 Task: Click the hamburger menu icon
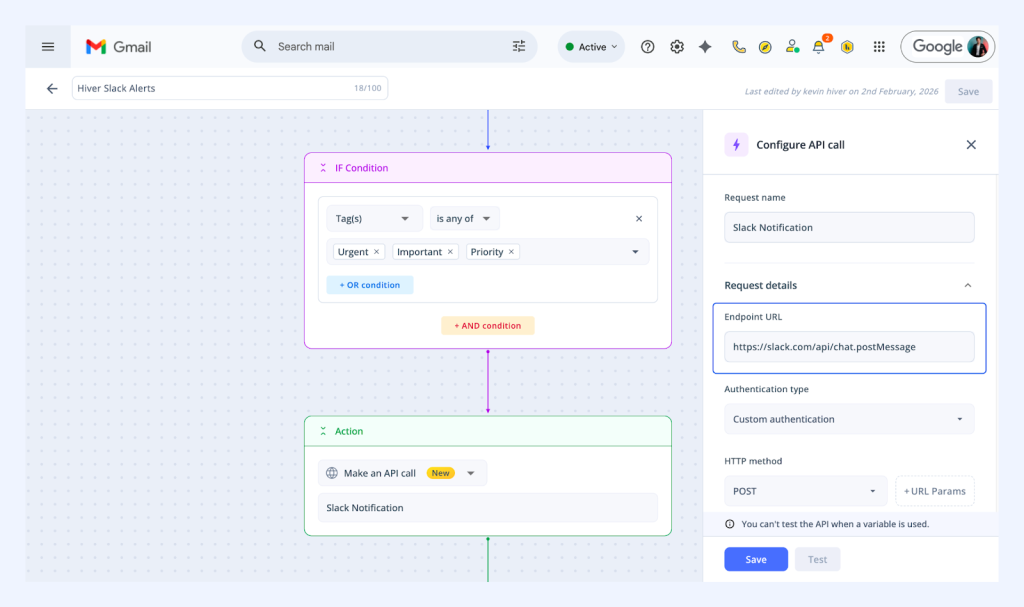pyautogui.click(x=47, y=46)
